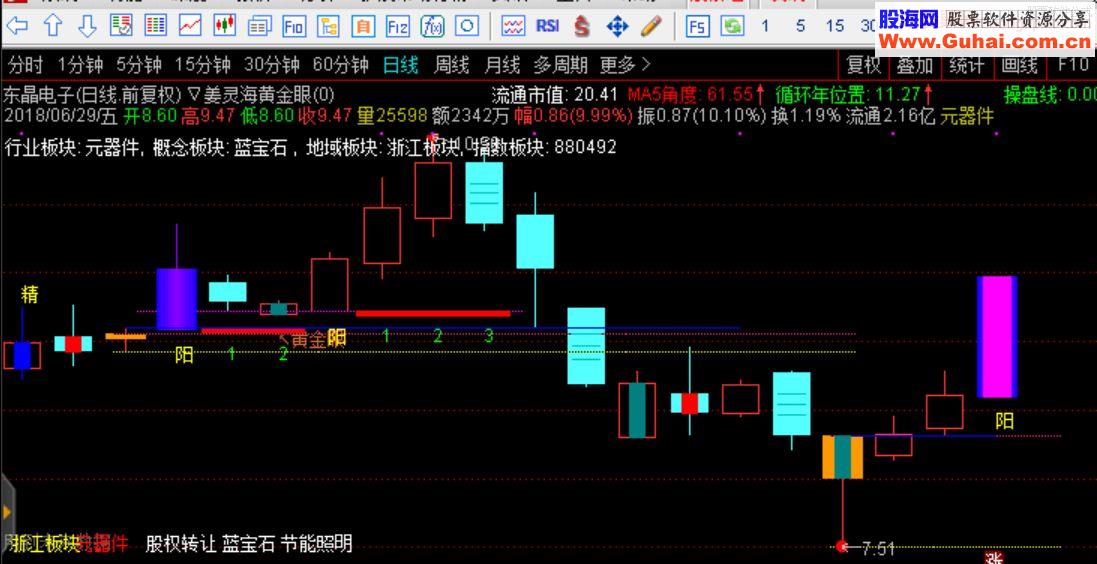Click the index sector code 880492

(x=585, y=148)
